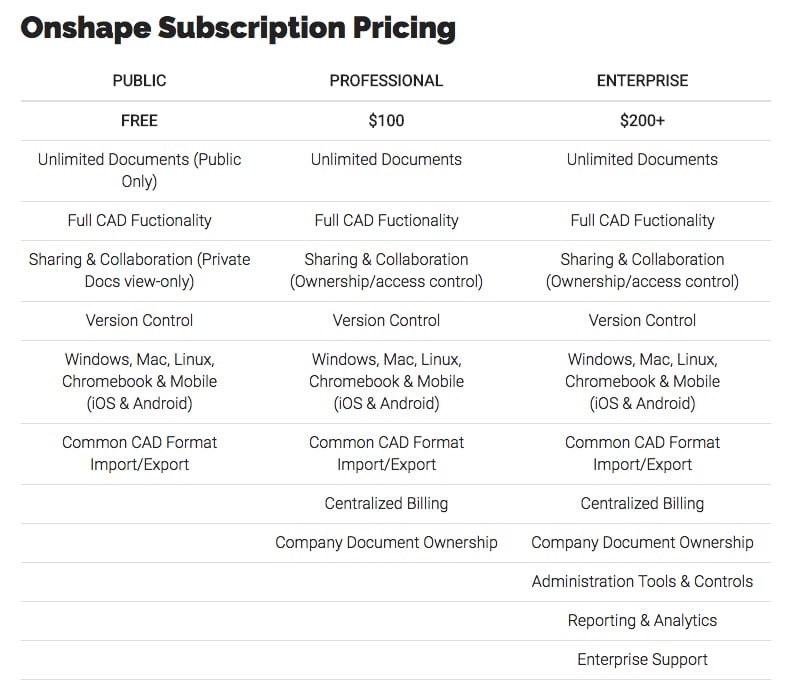The image size is (790, 699).
Task: Click the $100 Professional price
Action: click(x=386, y=120)
